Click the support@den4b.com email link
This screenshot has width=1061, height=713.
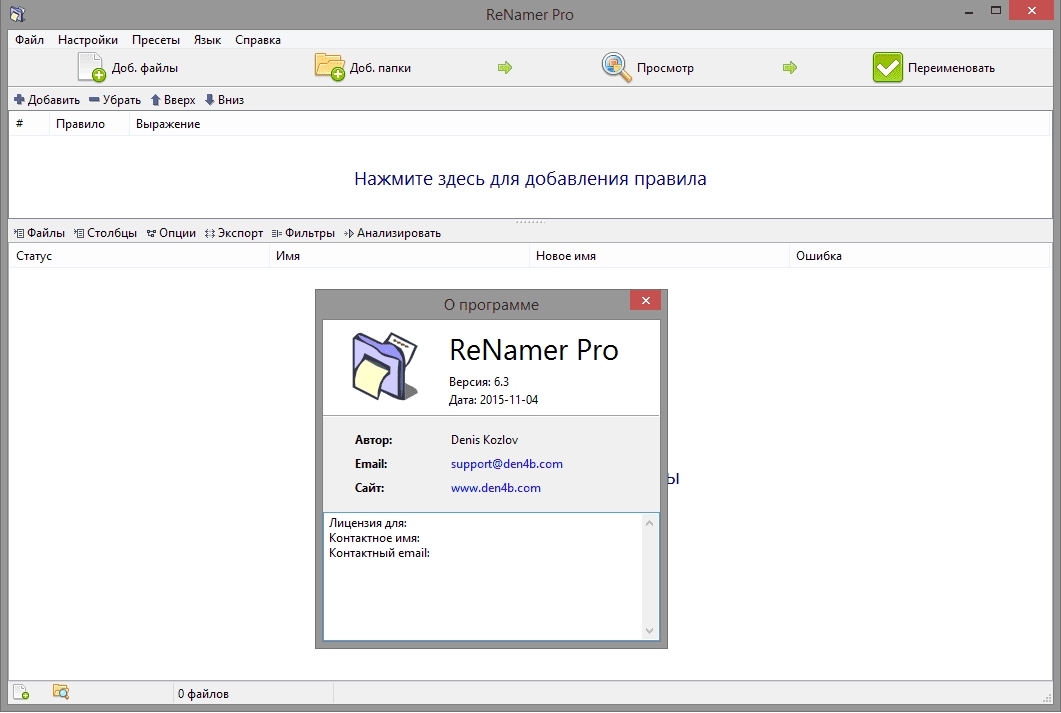pyautogui.click(x=507, y=464)
